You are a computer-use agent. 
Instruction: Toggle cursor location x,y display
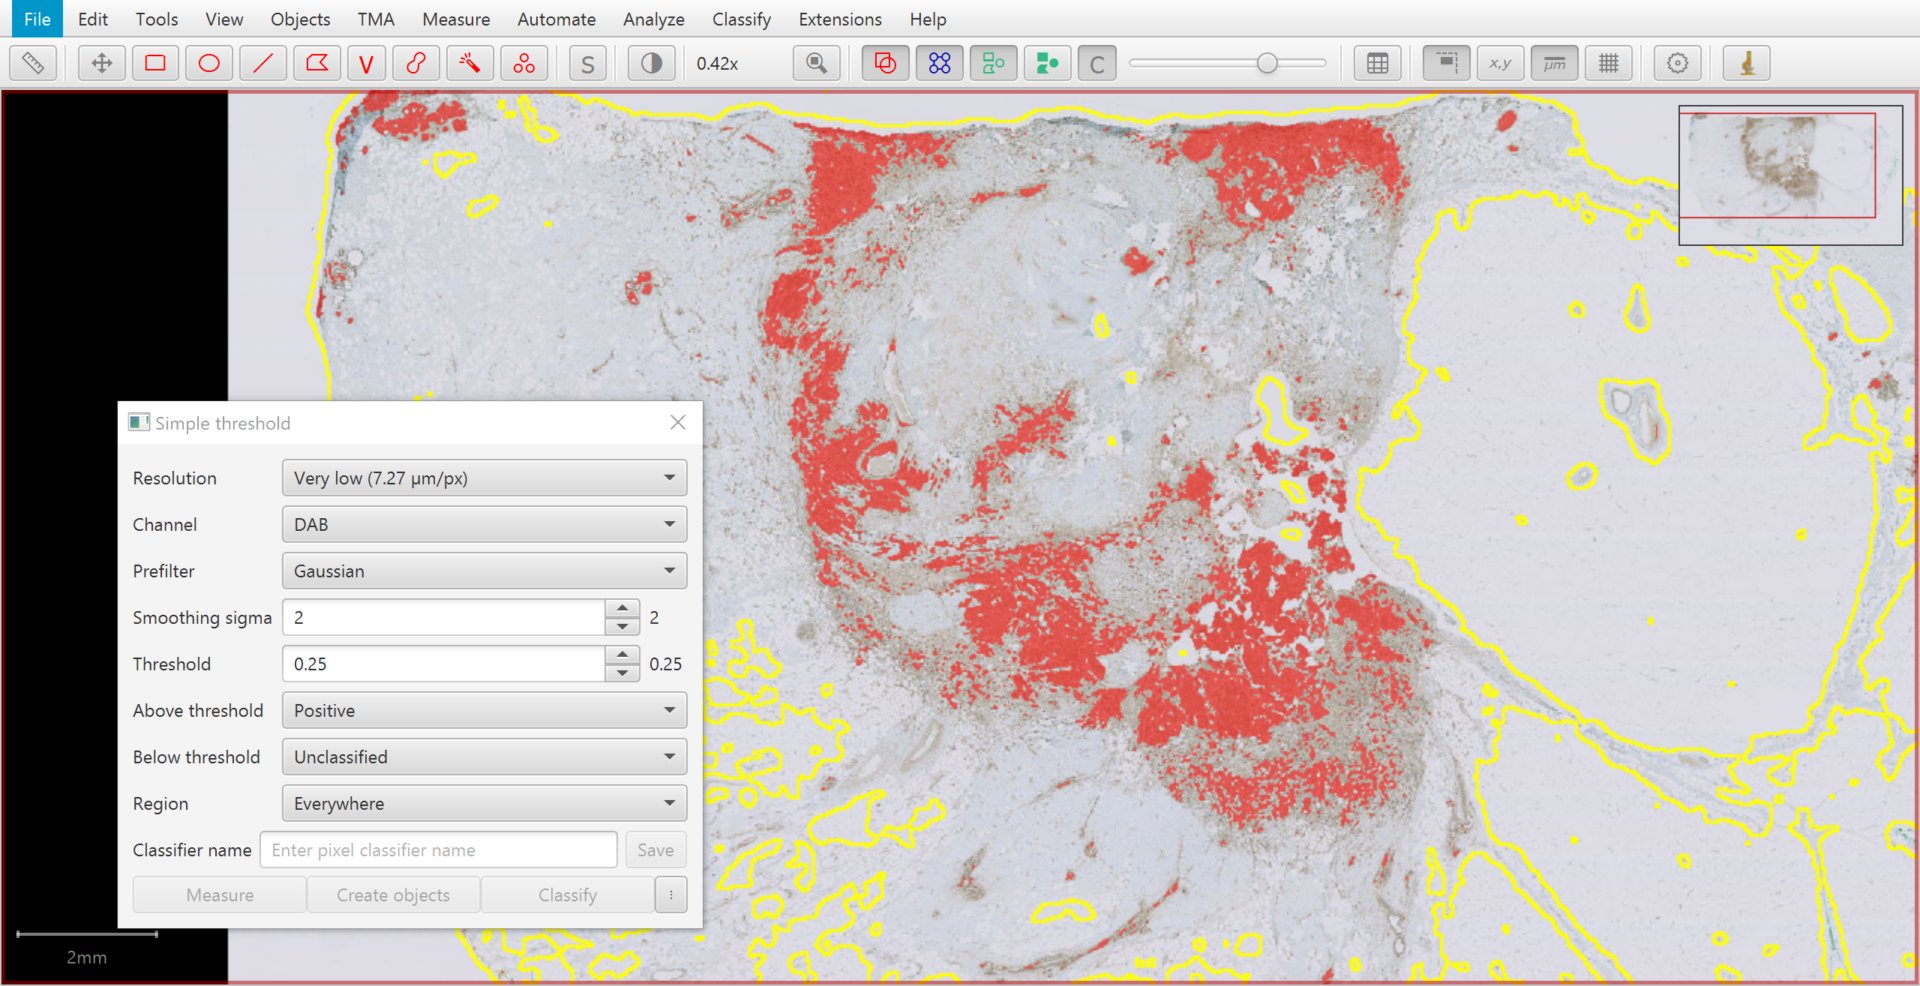point(1500,63)
